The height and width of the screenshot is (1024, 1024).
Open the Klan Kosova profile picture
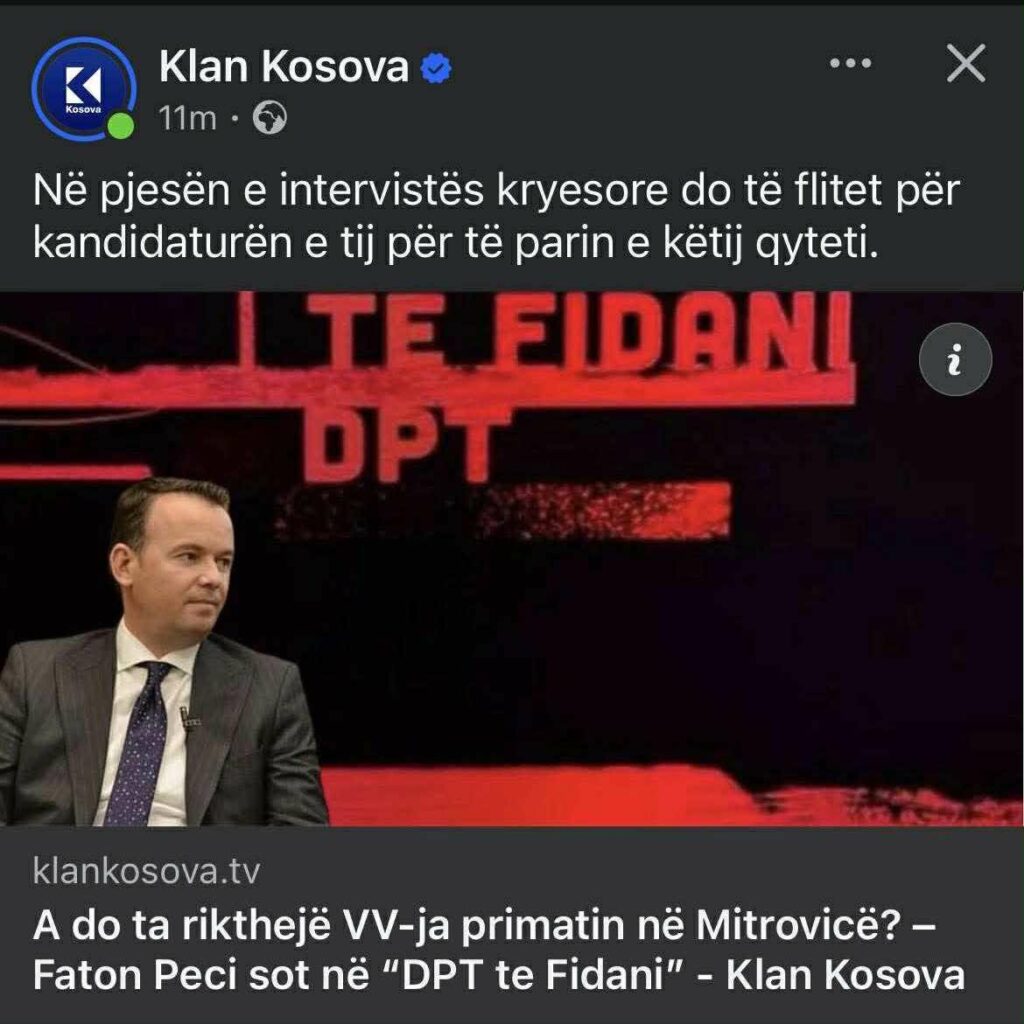84,89
